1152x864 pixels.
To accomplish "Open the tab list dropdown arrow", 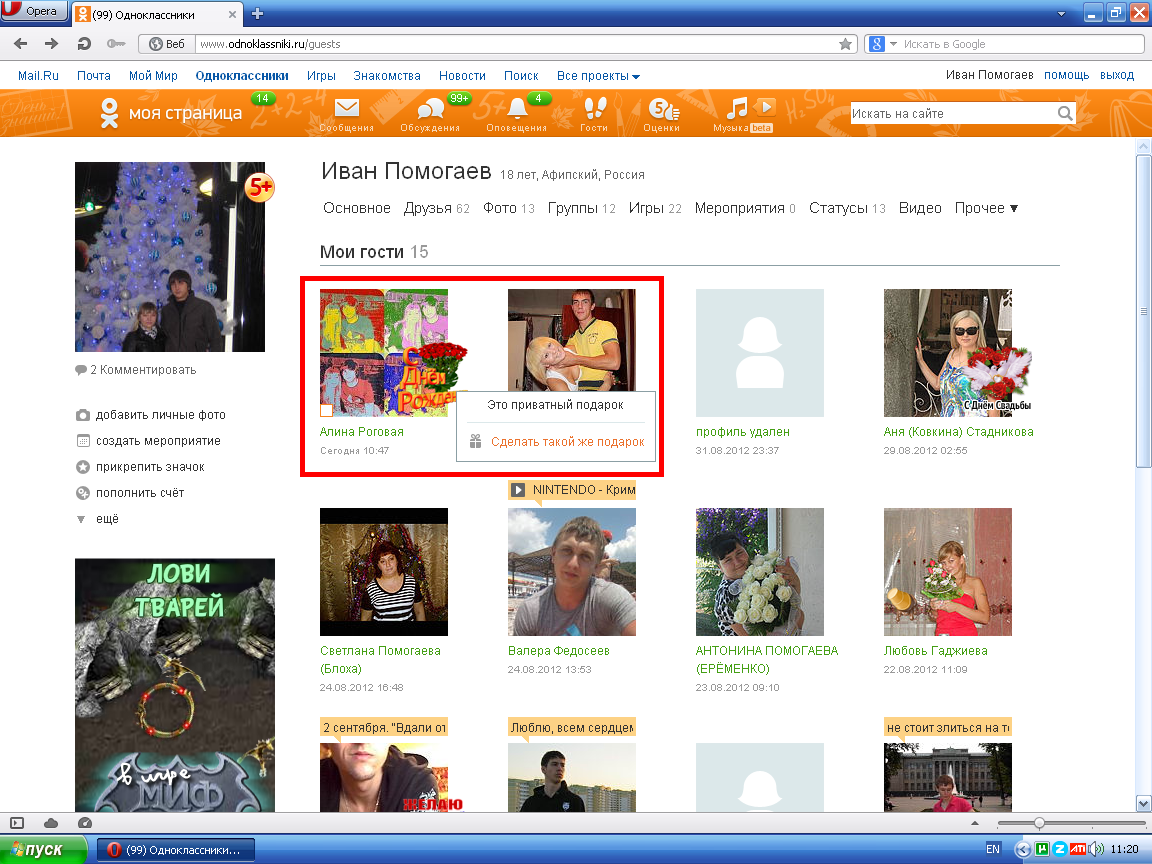I will [1061, 14].
